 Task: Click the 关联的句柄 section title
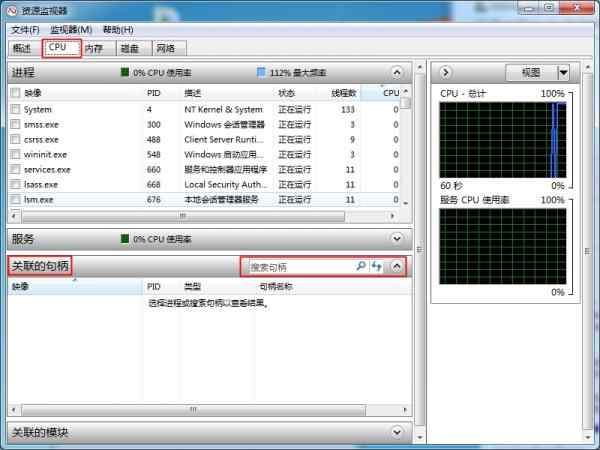coord(40,266)
